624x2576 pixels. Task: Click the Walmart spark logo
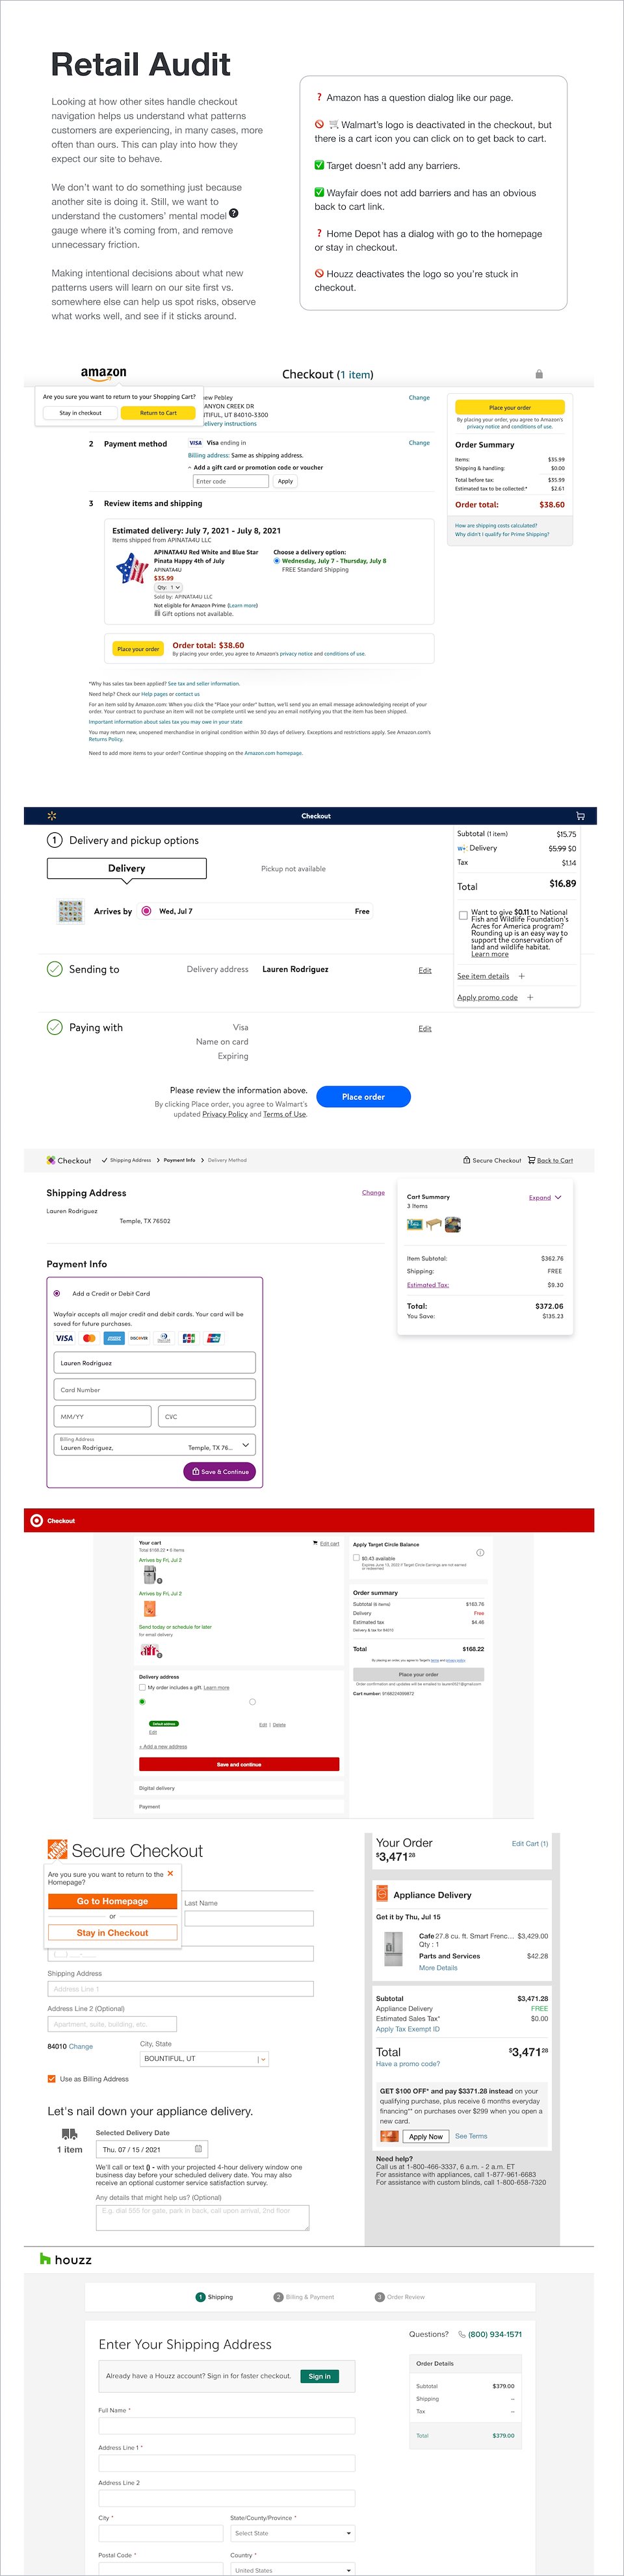[52, 816]
